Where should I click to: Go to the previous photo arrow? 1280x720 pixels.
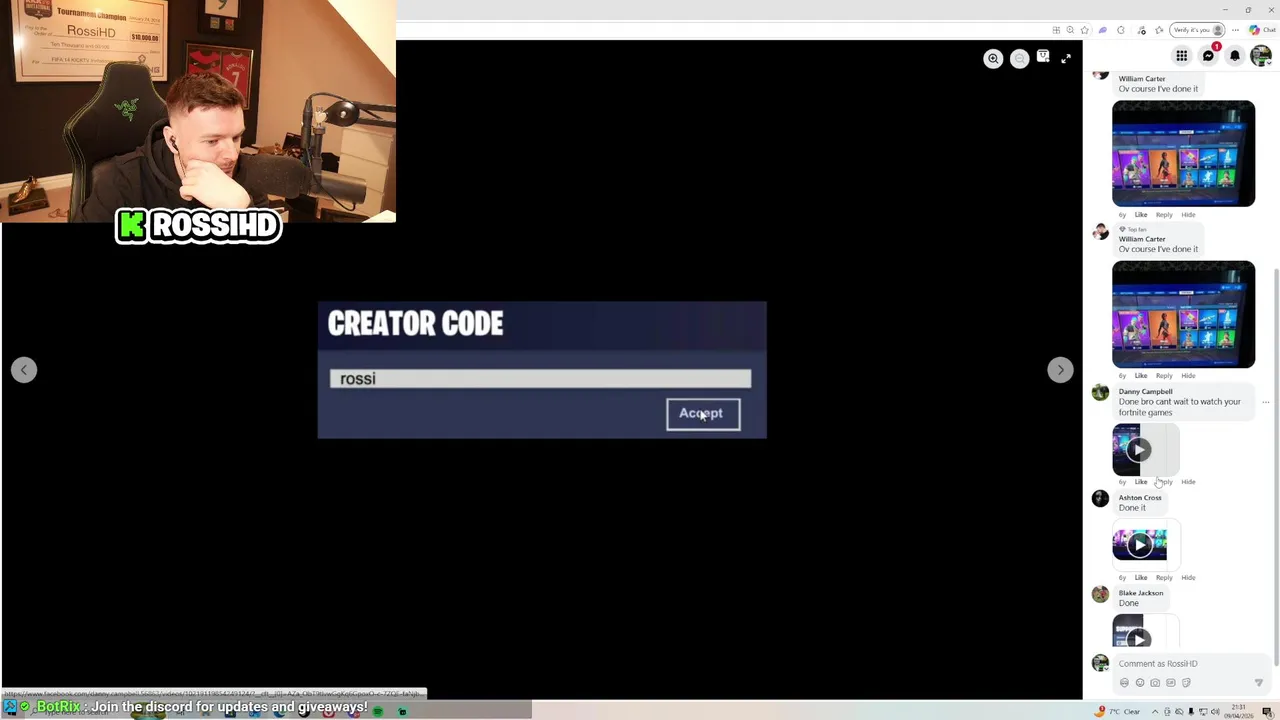[x=24, y=370]
